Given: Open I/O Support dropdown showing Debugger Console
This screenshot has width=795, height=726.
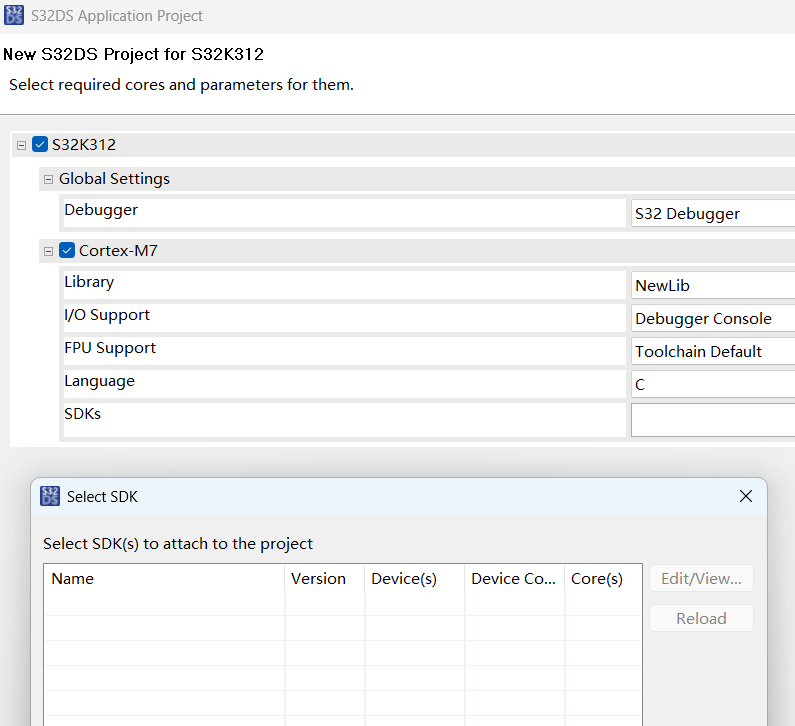Looking at the screenshot, I should point(713,318).
